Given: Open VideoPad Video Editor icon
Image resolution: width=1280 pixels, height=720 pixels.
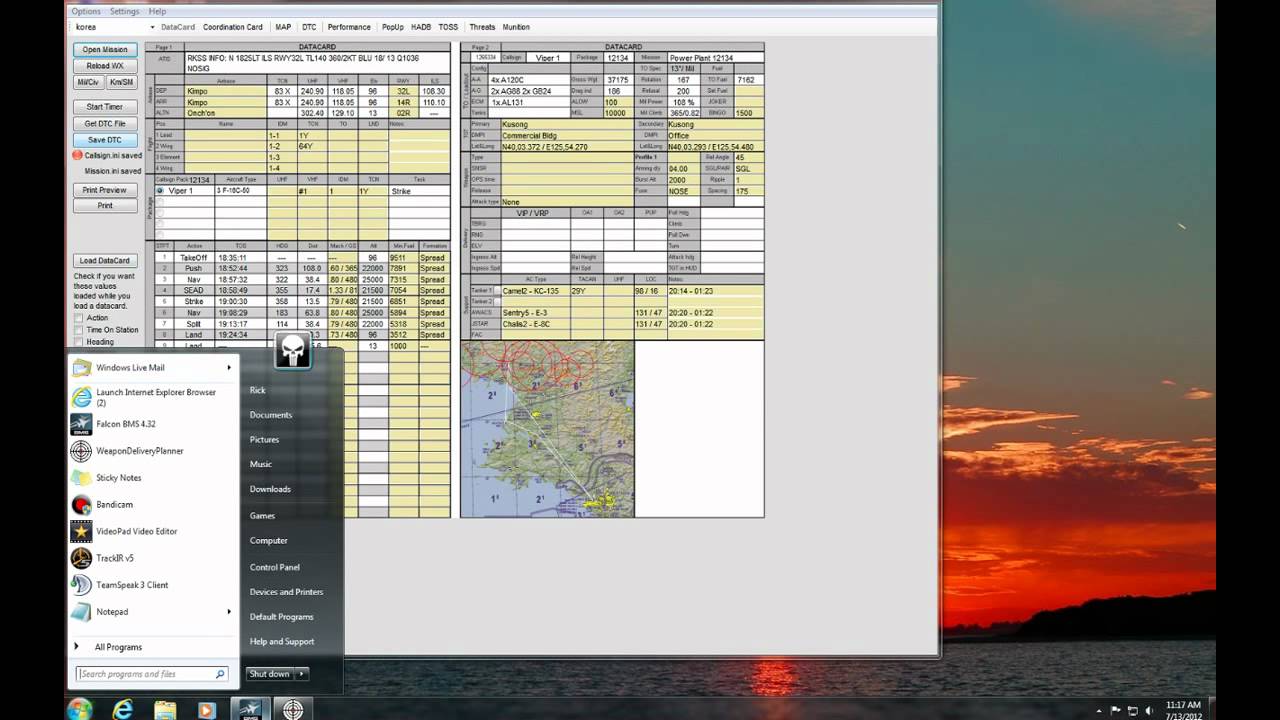Looking at the screenshot, I should [x=81, y=531].
